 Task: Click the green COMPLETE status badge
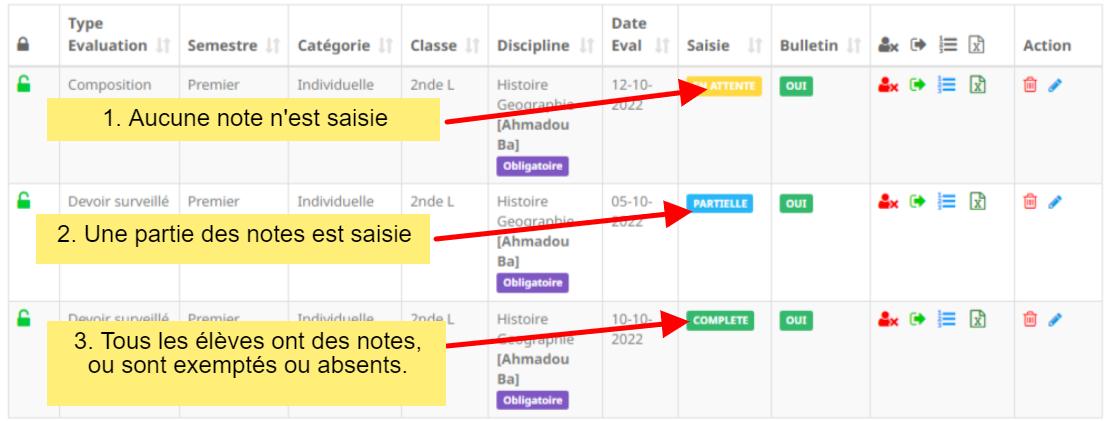[720, 321]
